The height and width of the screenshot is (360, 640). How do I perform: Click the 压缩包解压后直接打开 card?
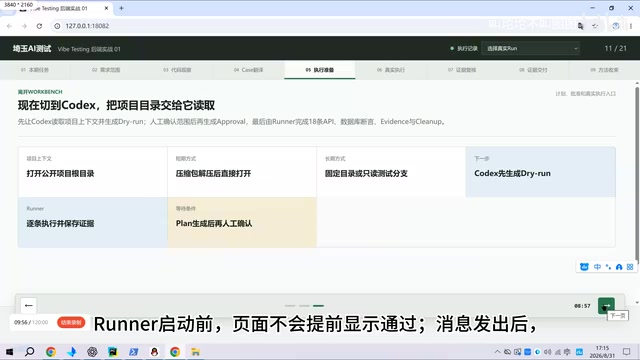(x=242, y=172)
